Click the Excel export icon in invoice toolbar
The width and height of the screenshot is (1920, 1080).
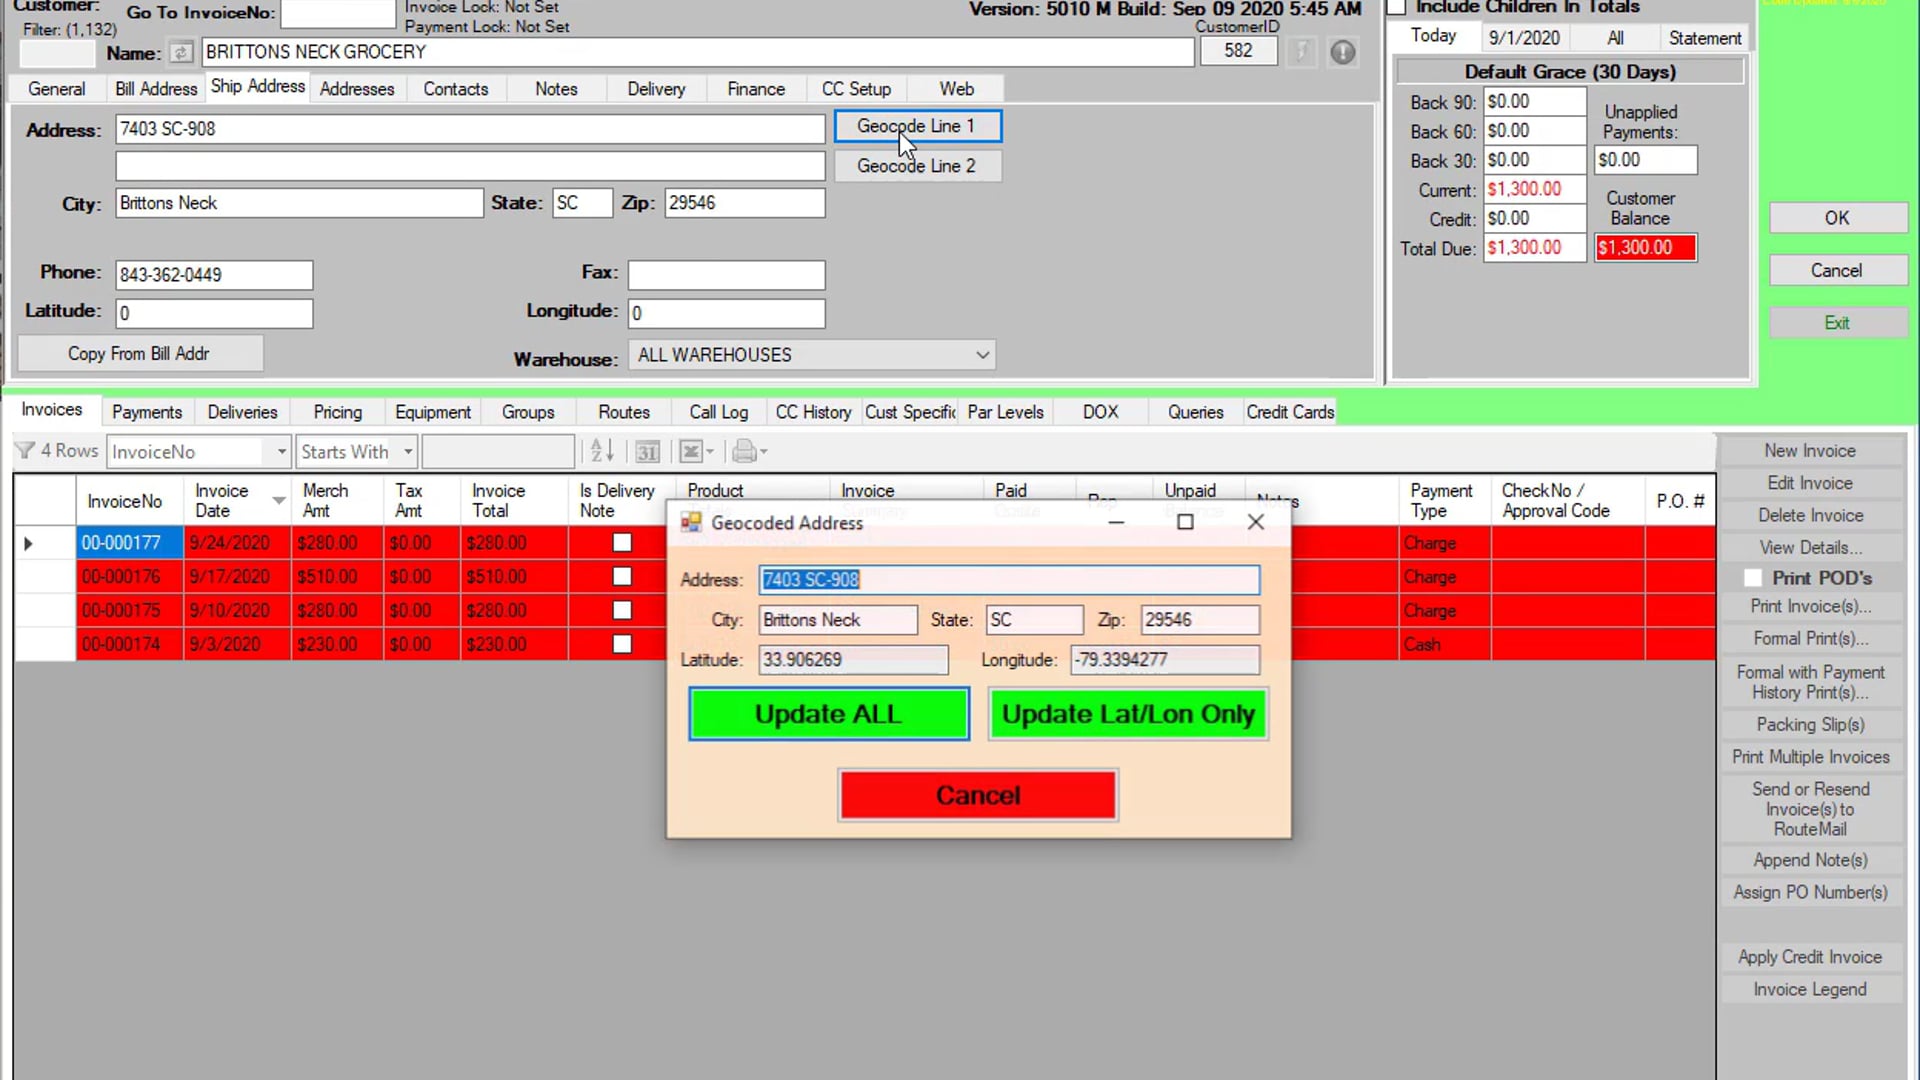tap(690, 452)
